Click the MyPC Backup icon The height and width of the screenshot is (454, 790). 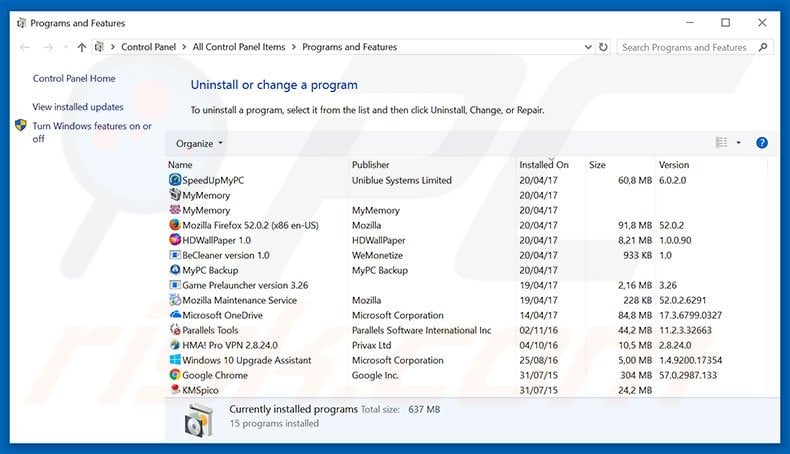[175, 270]
